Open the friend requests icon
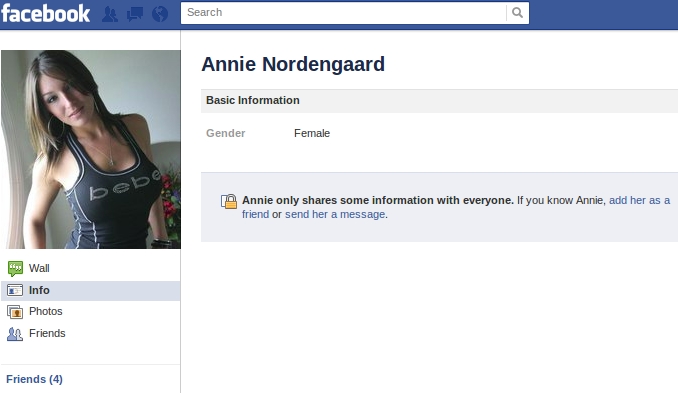This screenshot has height=393, width=678. [x=110, y=14]
